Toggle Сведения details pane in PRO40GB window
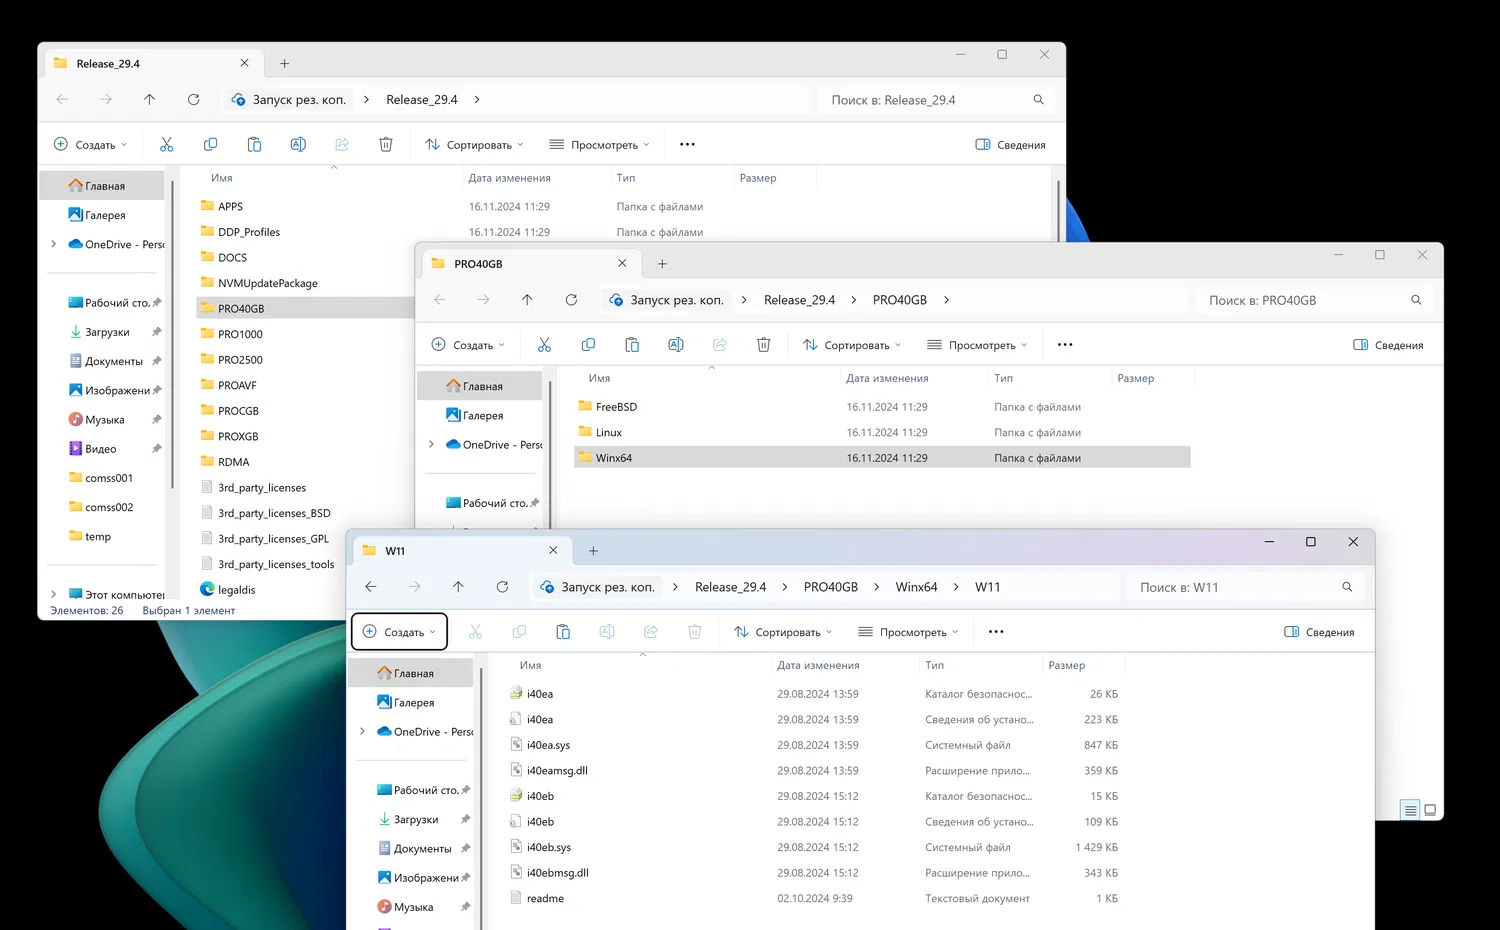The width and height of the screenshot is (1500, 930). 1388,345
